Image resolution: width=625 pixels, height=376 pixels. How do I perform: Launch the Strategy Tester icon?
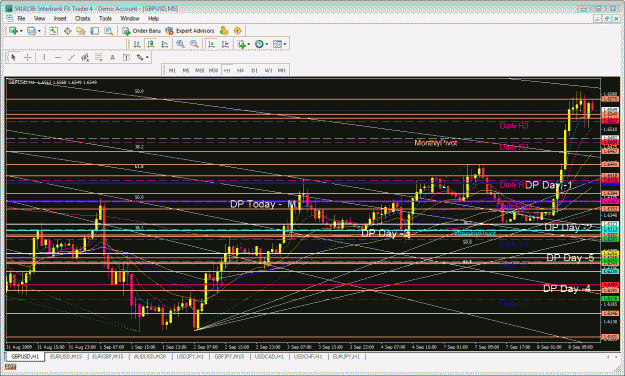(x=108, y=31)
